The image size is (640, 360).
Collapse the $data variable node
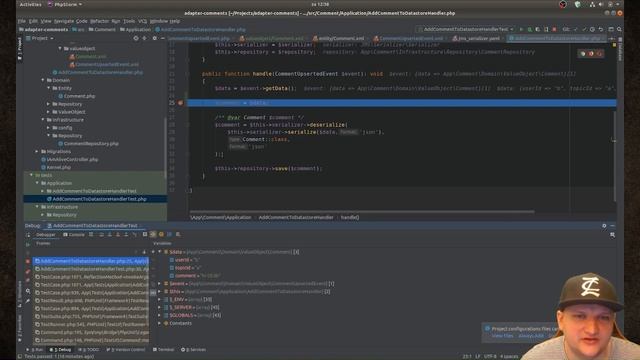click(x=160, y=252)
